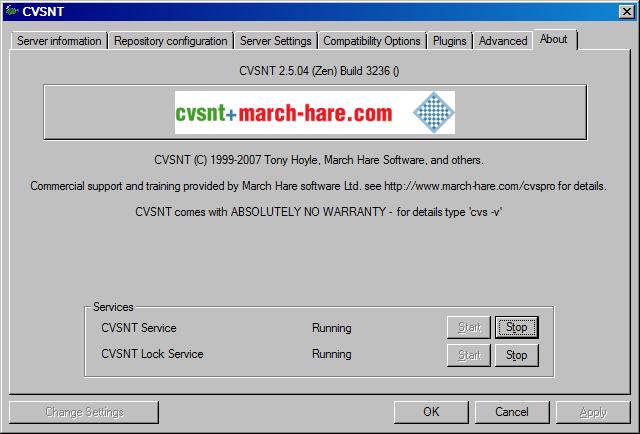Screen dimensions: 640x434
Task: Confirm the dialog with OK
Action: click(431, 412)
